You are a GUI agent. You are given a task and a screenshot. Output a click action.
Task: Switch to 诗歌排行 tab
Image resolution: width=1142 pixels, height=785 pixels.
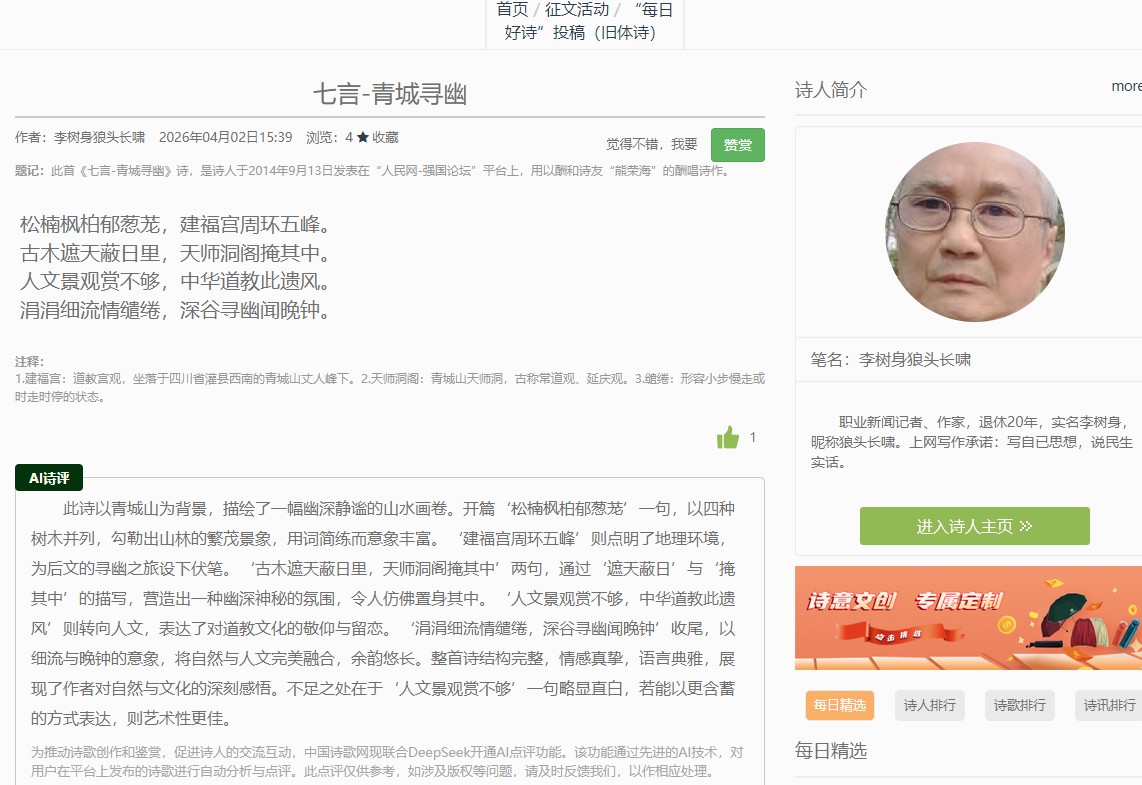coord(1019,705)
